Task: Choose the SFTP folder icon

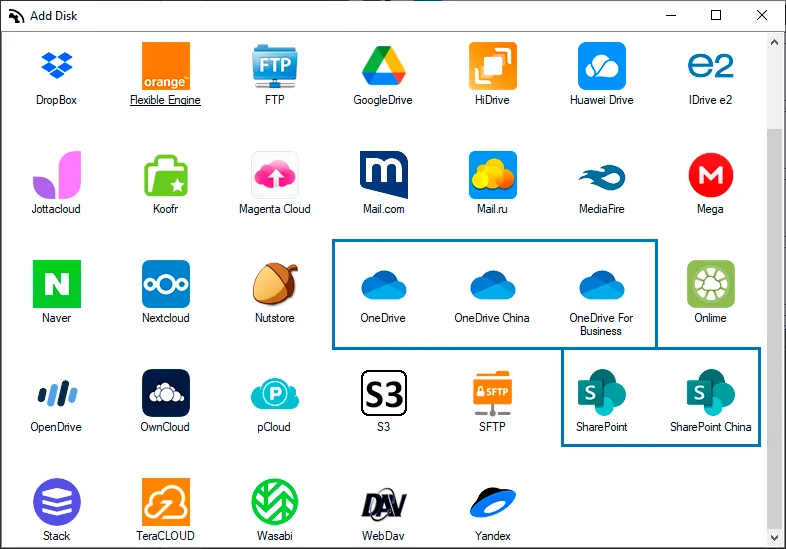Action: click(492, 393)
